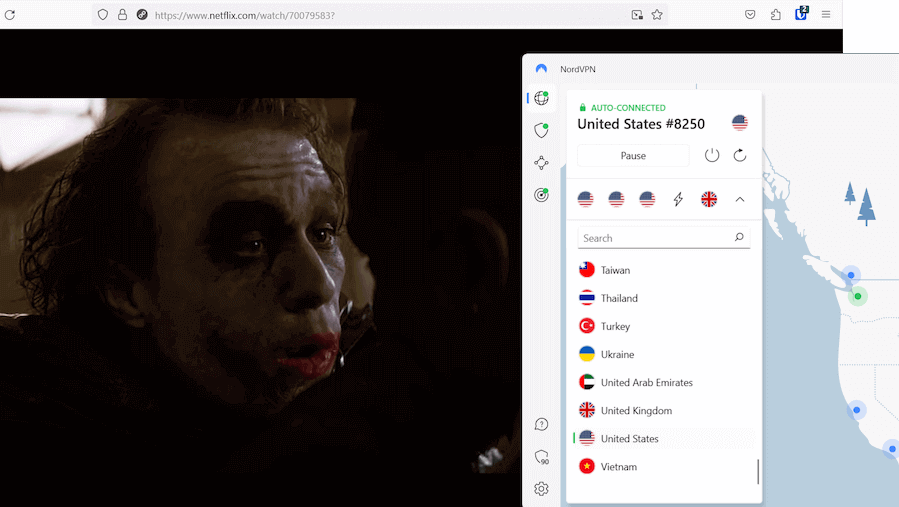Select the blue San Francisco map server dot
The height and width of the screenshot is (507, 899).
click(x=857, y=410)
